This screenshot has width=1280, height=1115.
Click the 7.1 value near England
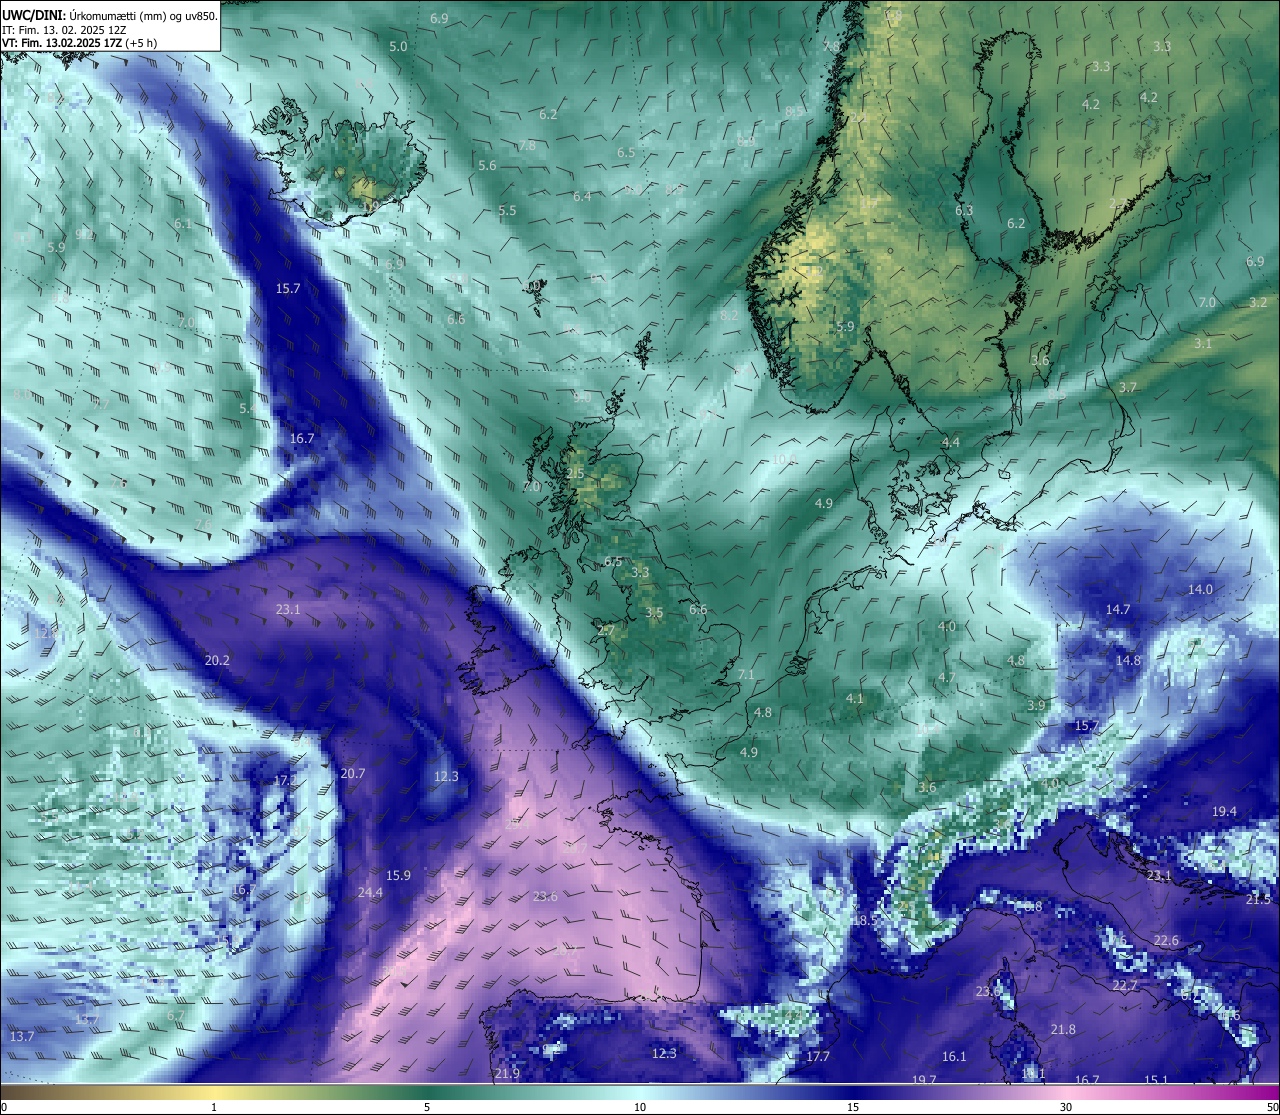(x=746, y=675)
